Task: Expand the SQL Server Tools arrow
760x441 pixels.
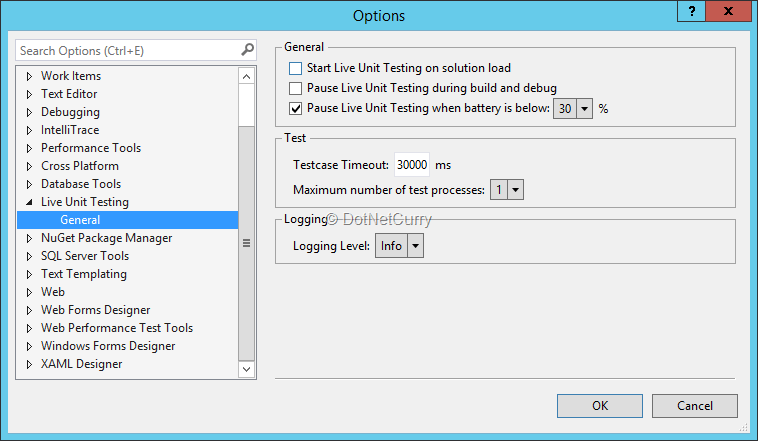Action: (29, 256)
